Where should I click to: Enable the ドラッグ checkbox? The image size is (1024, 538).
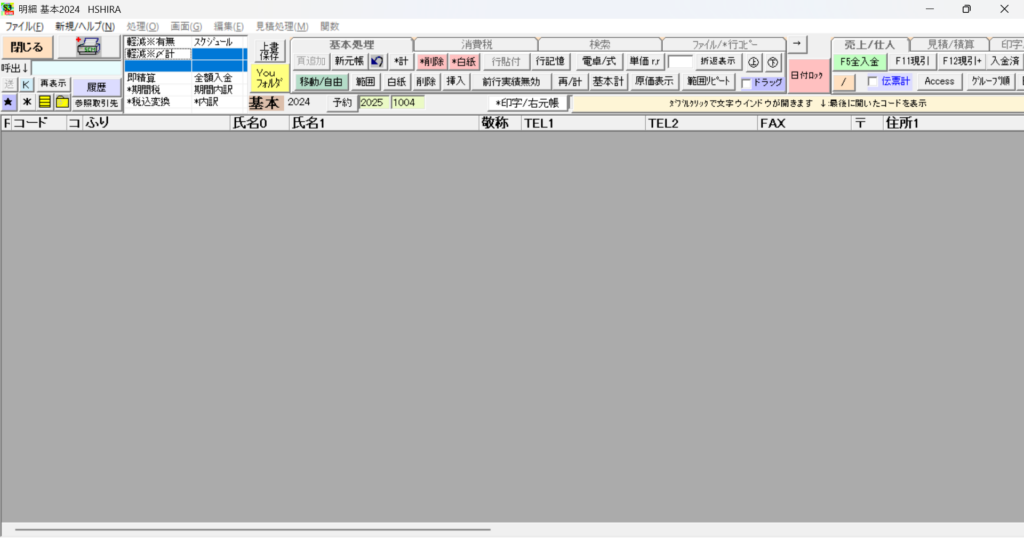[746, 82]
